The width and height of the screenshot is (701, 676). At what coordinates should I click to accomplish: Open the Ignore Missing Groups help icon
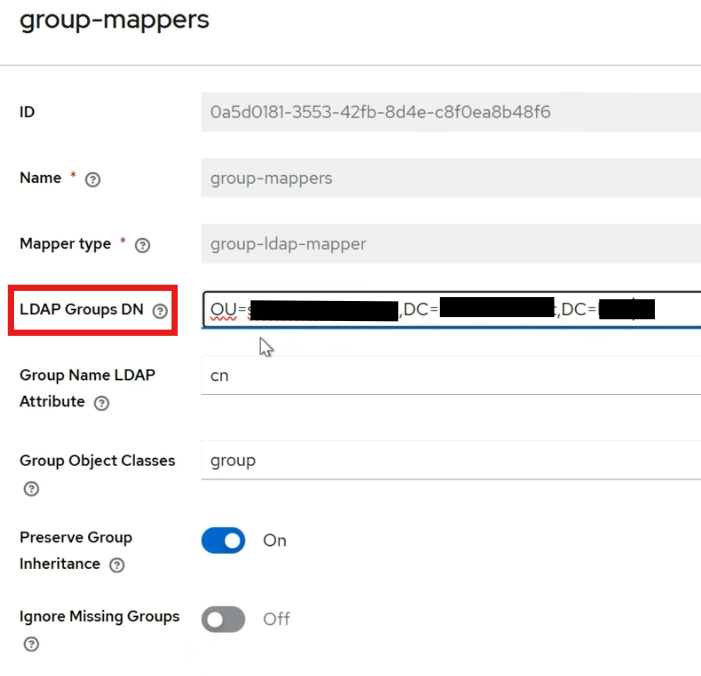tap(31, 645)
